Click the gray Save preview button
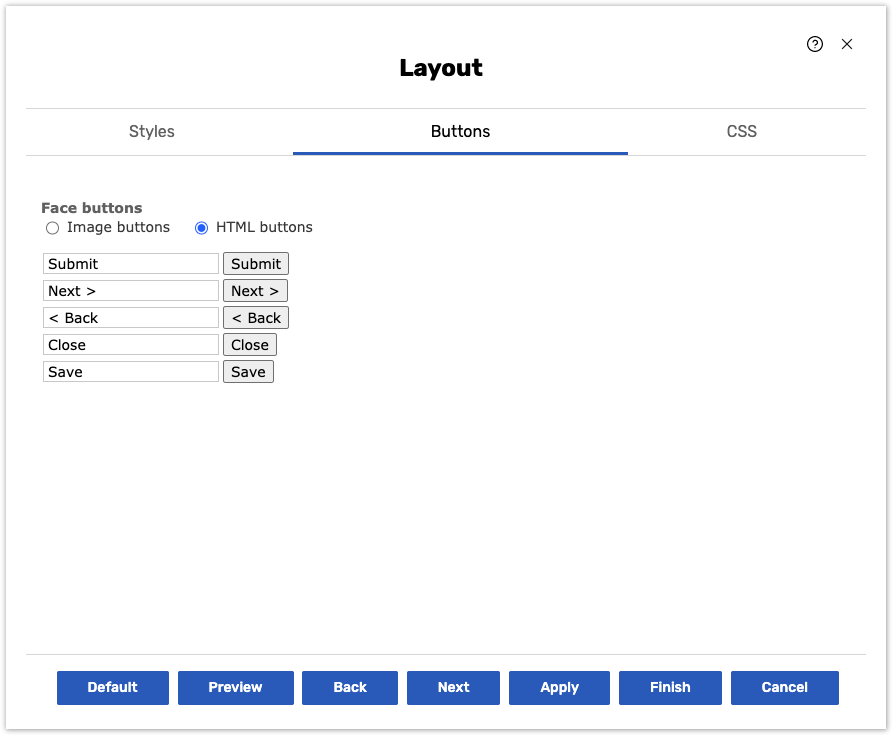Screen dimensions: 892x735 248,372
